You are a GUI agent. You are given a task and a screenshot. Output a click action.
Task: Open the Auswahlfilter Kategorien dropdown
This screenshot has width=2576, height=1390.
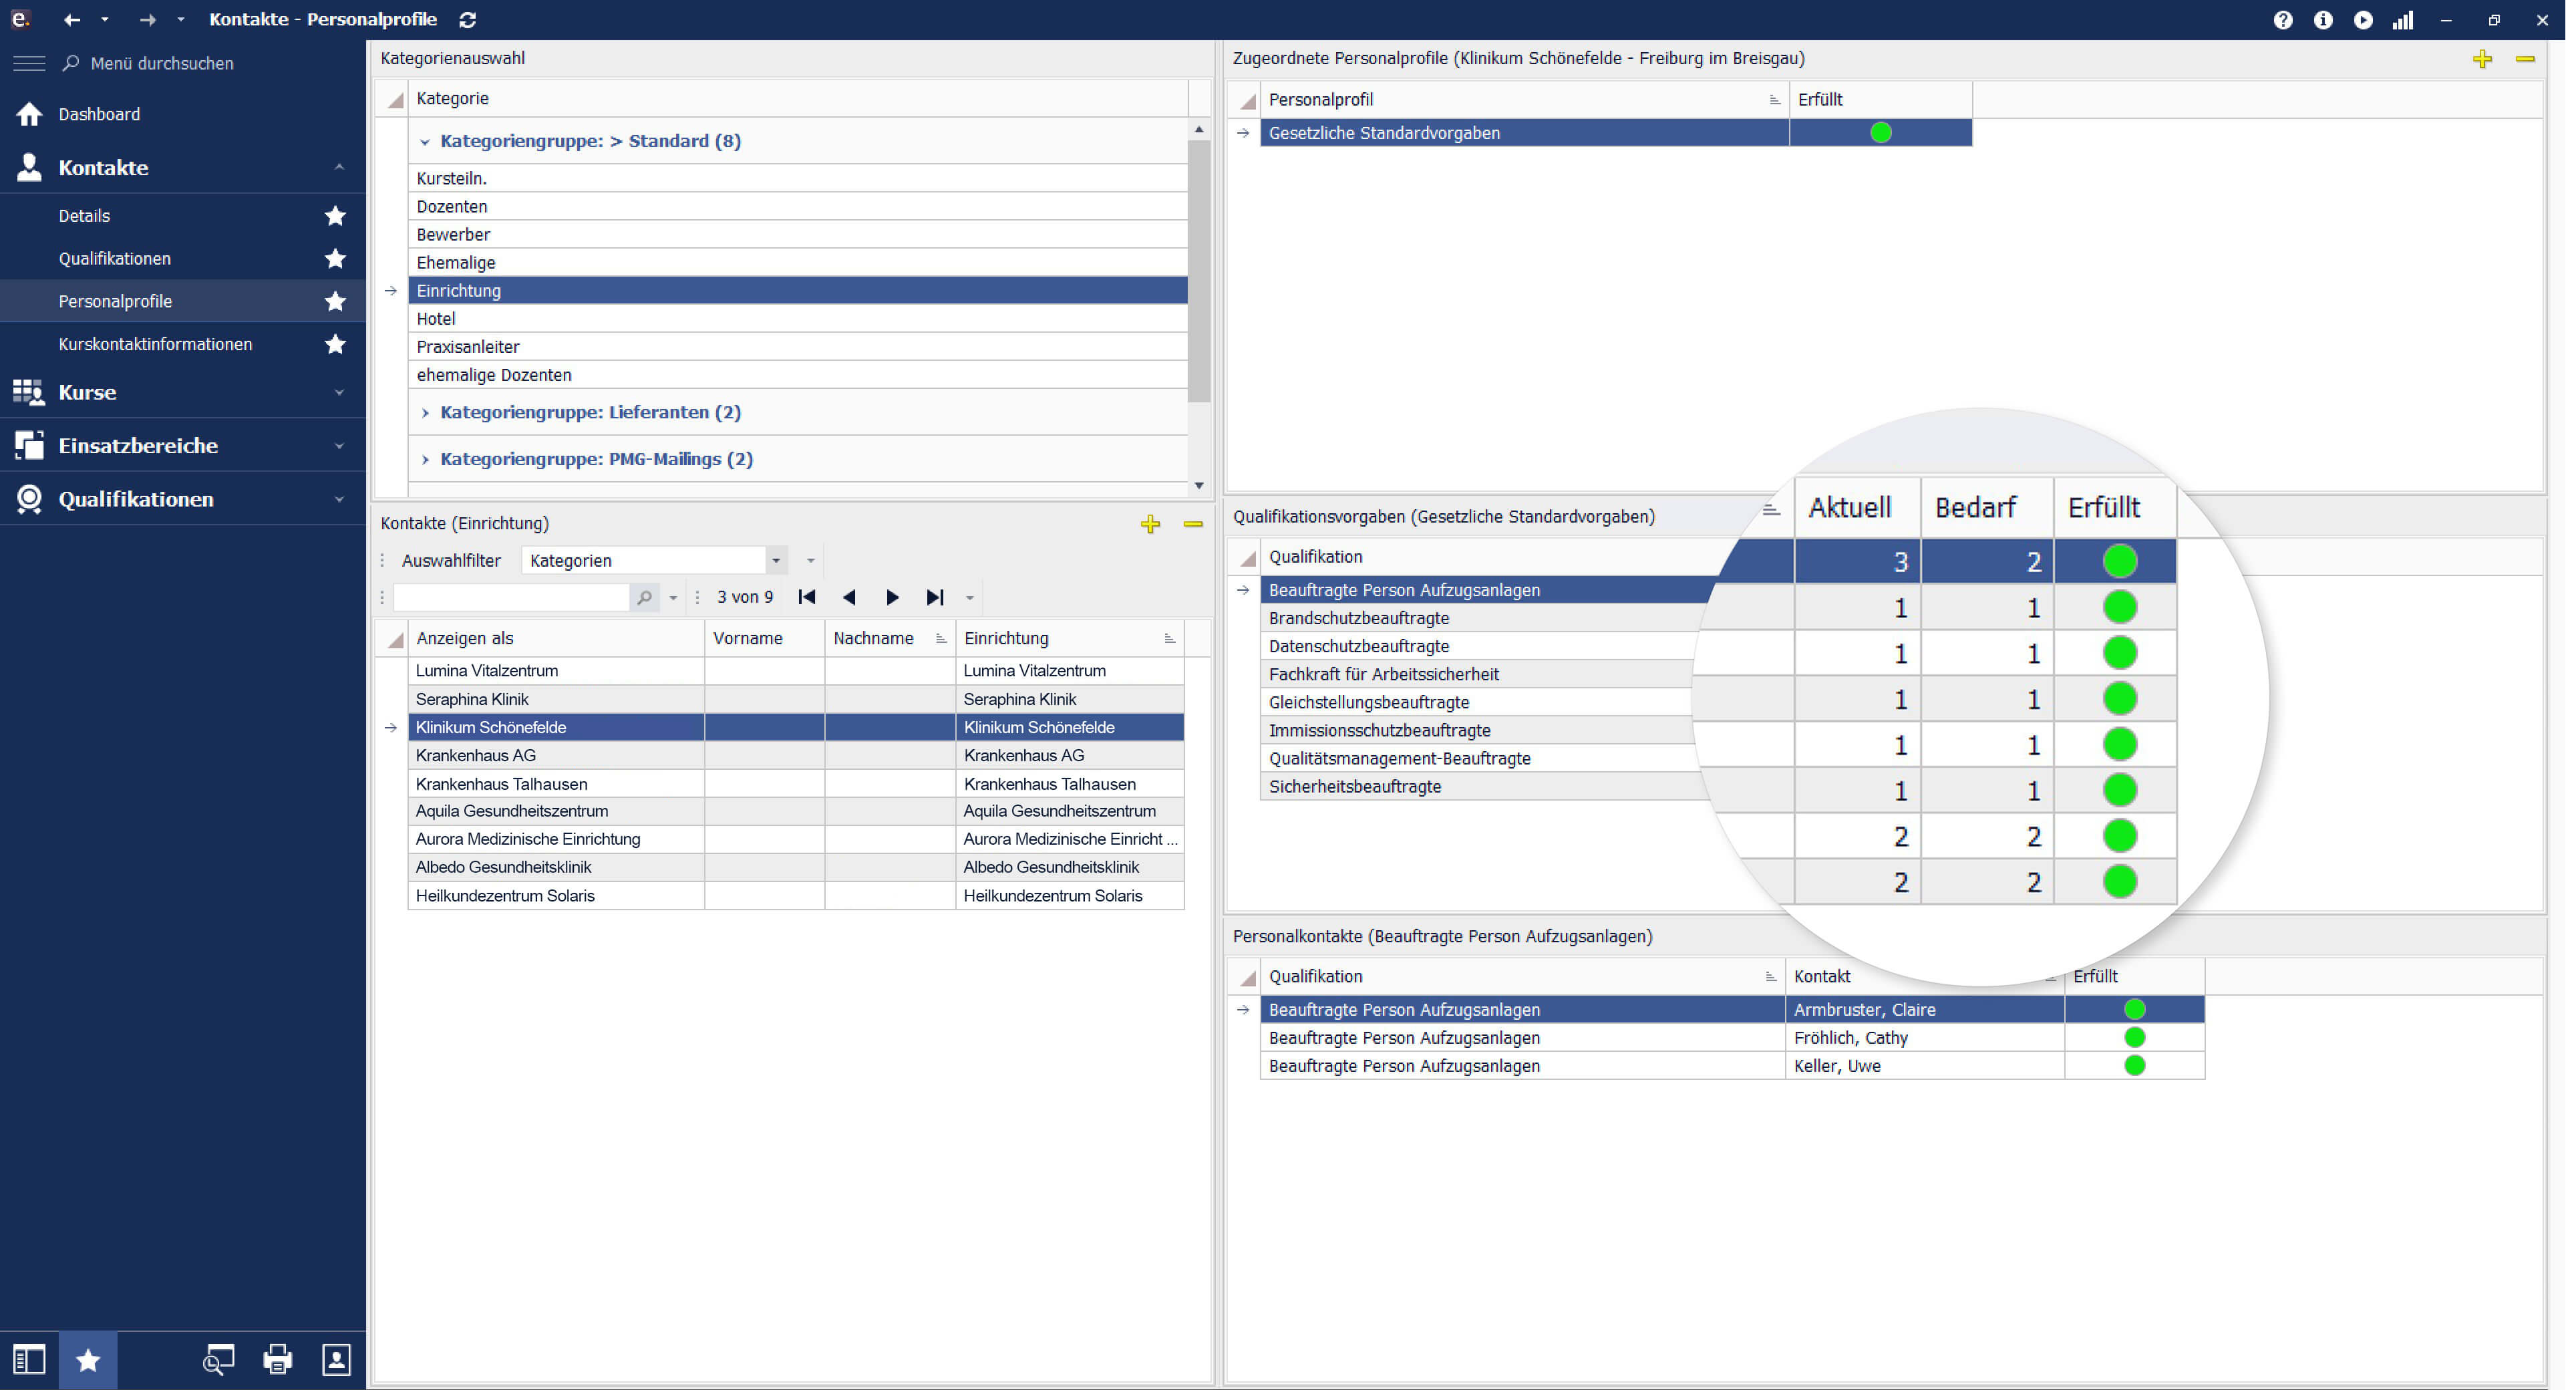tap(775, 560)
